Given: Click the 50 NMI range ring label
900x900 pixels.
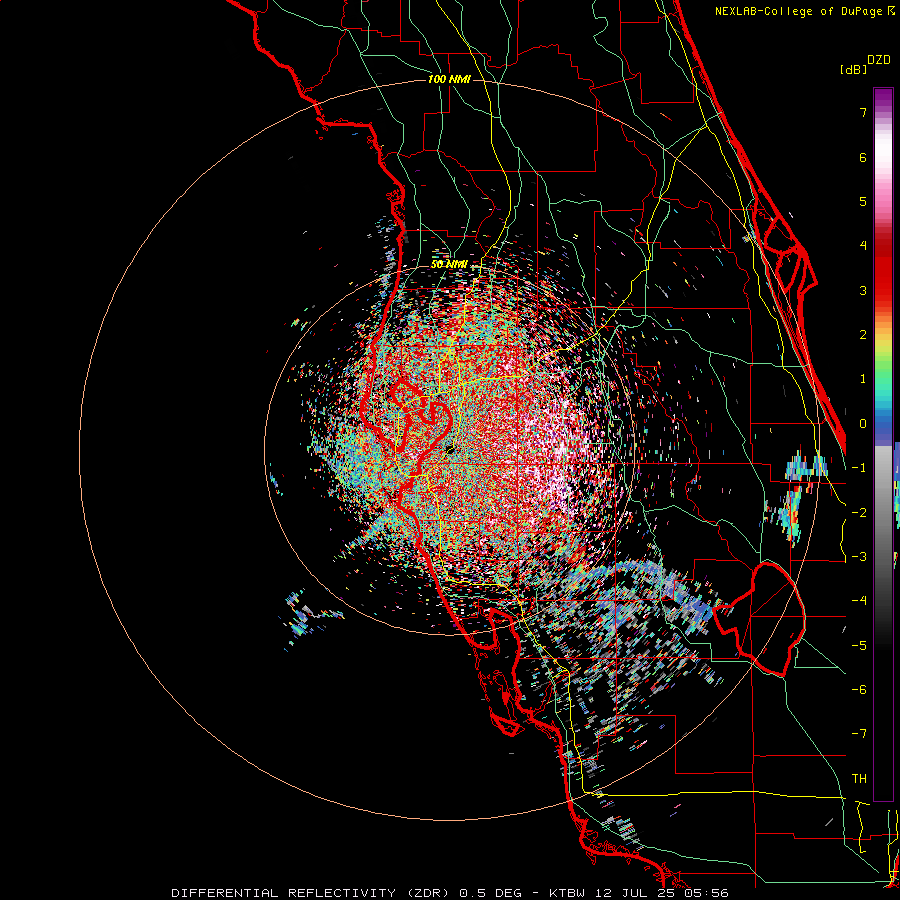Looking at the screenshot, I should tap(449, 265).
